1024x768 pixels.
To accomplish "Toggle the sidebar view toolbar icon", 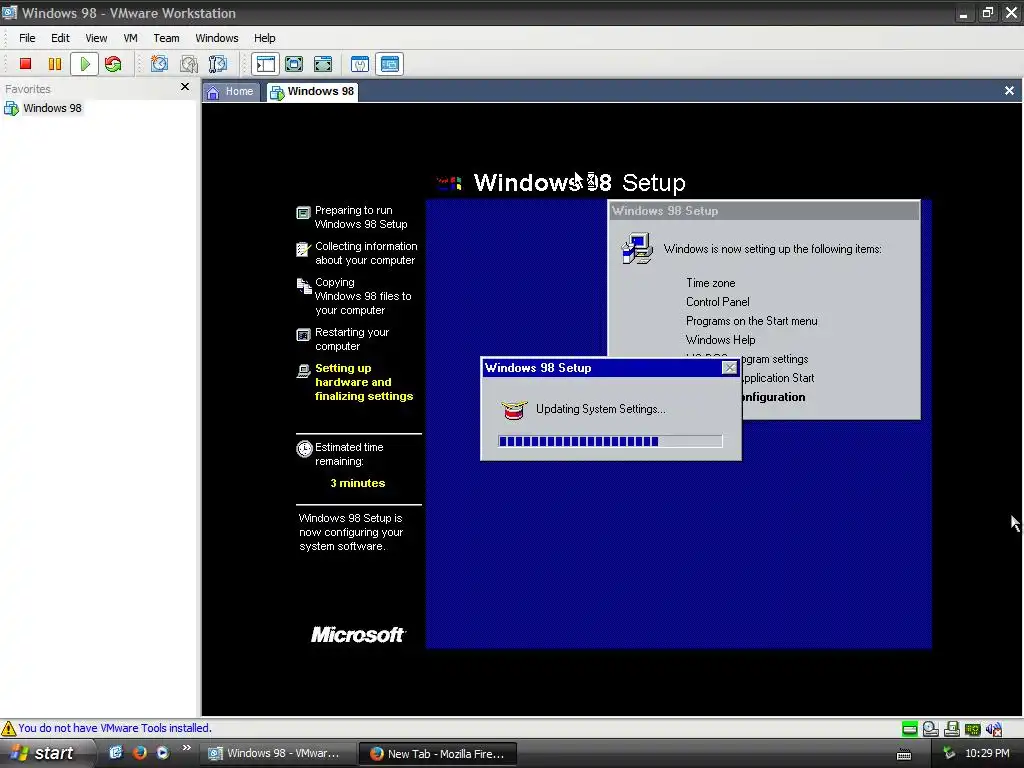I will [265, 63].
